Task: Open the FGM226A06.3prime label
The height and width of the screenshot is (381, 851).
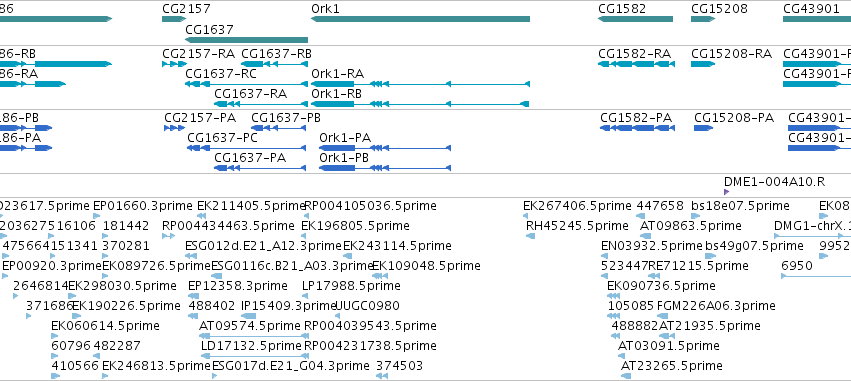Action: [x=716, y=306]
